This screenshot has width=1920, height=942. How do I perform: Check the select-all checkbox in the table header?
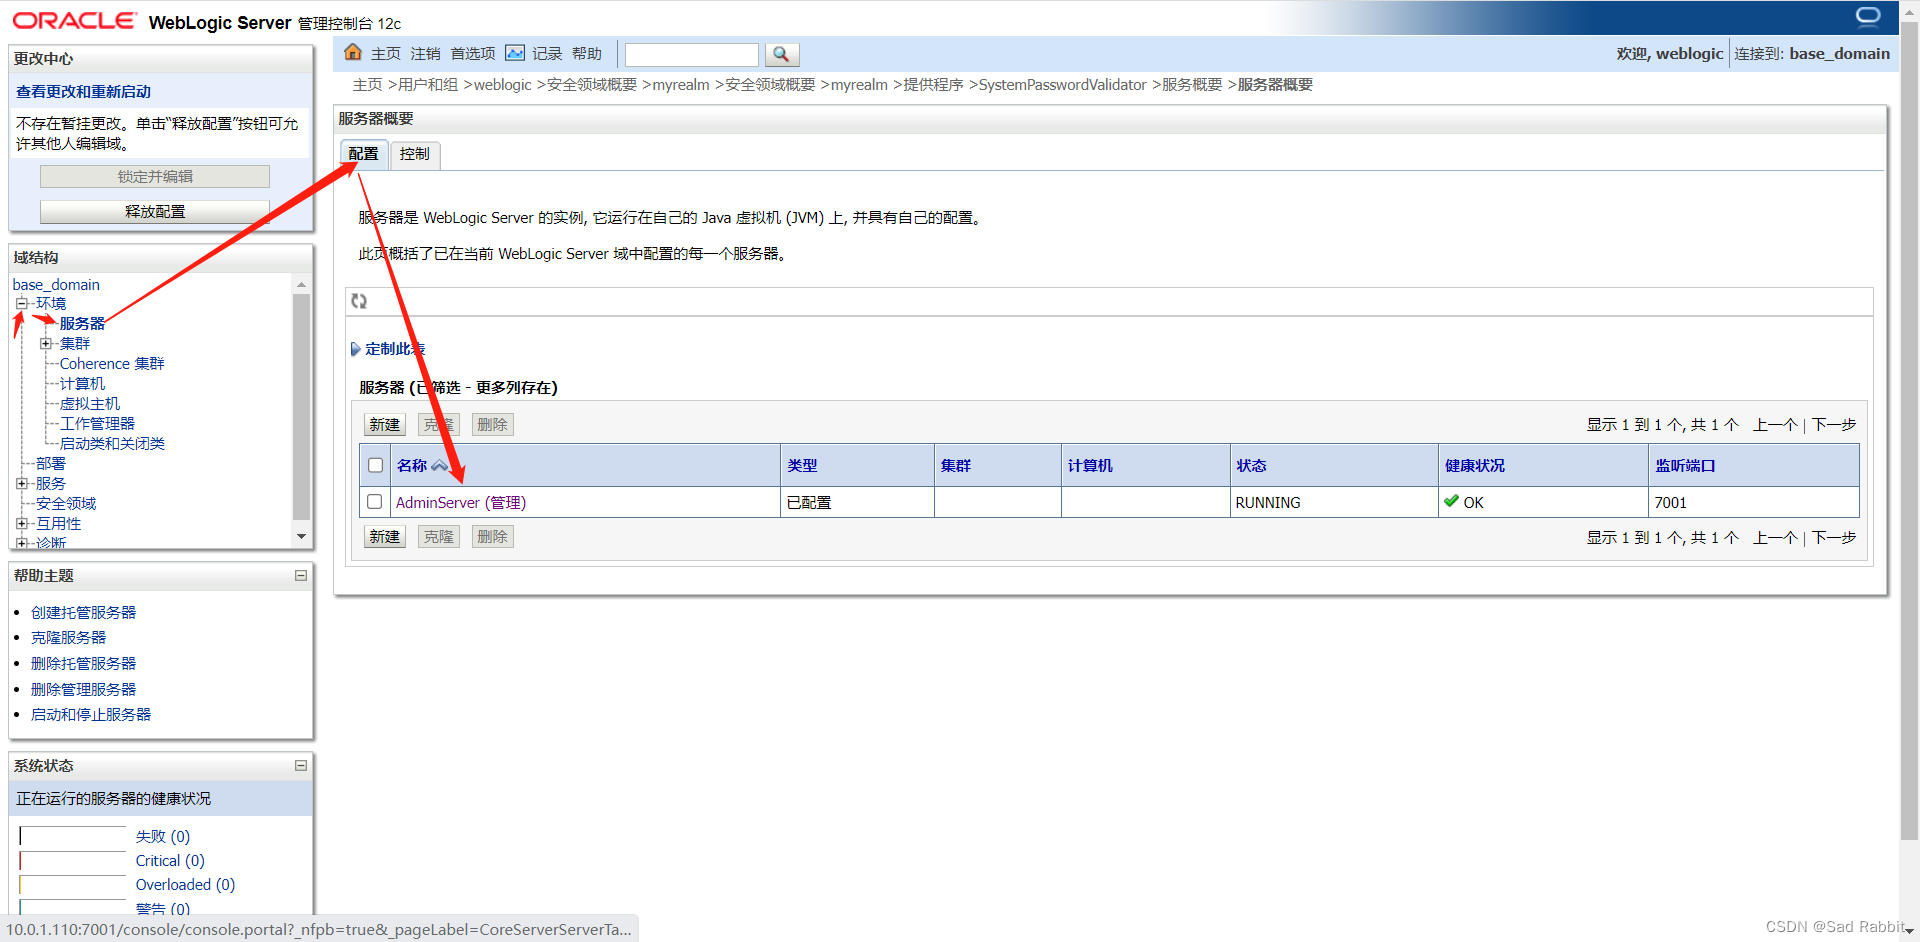[x=375, y=465]
